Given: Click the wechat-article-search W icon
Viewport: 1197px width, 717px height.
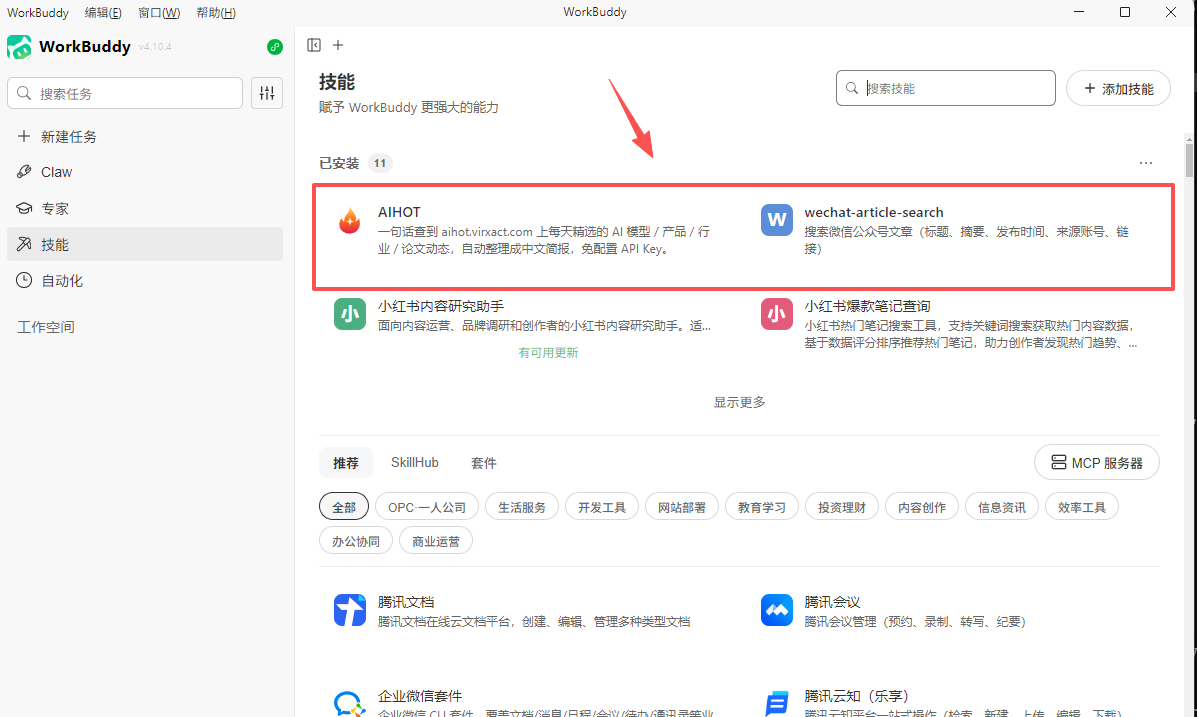Looking at the screenshot, I should 776,220.
